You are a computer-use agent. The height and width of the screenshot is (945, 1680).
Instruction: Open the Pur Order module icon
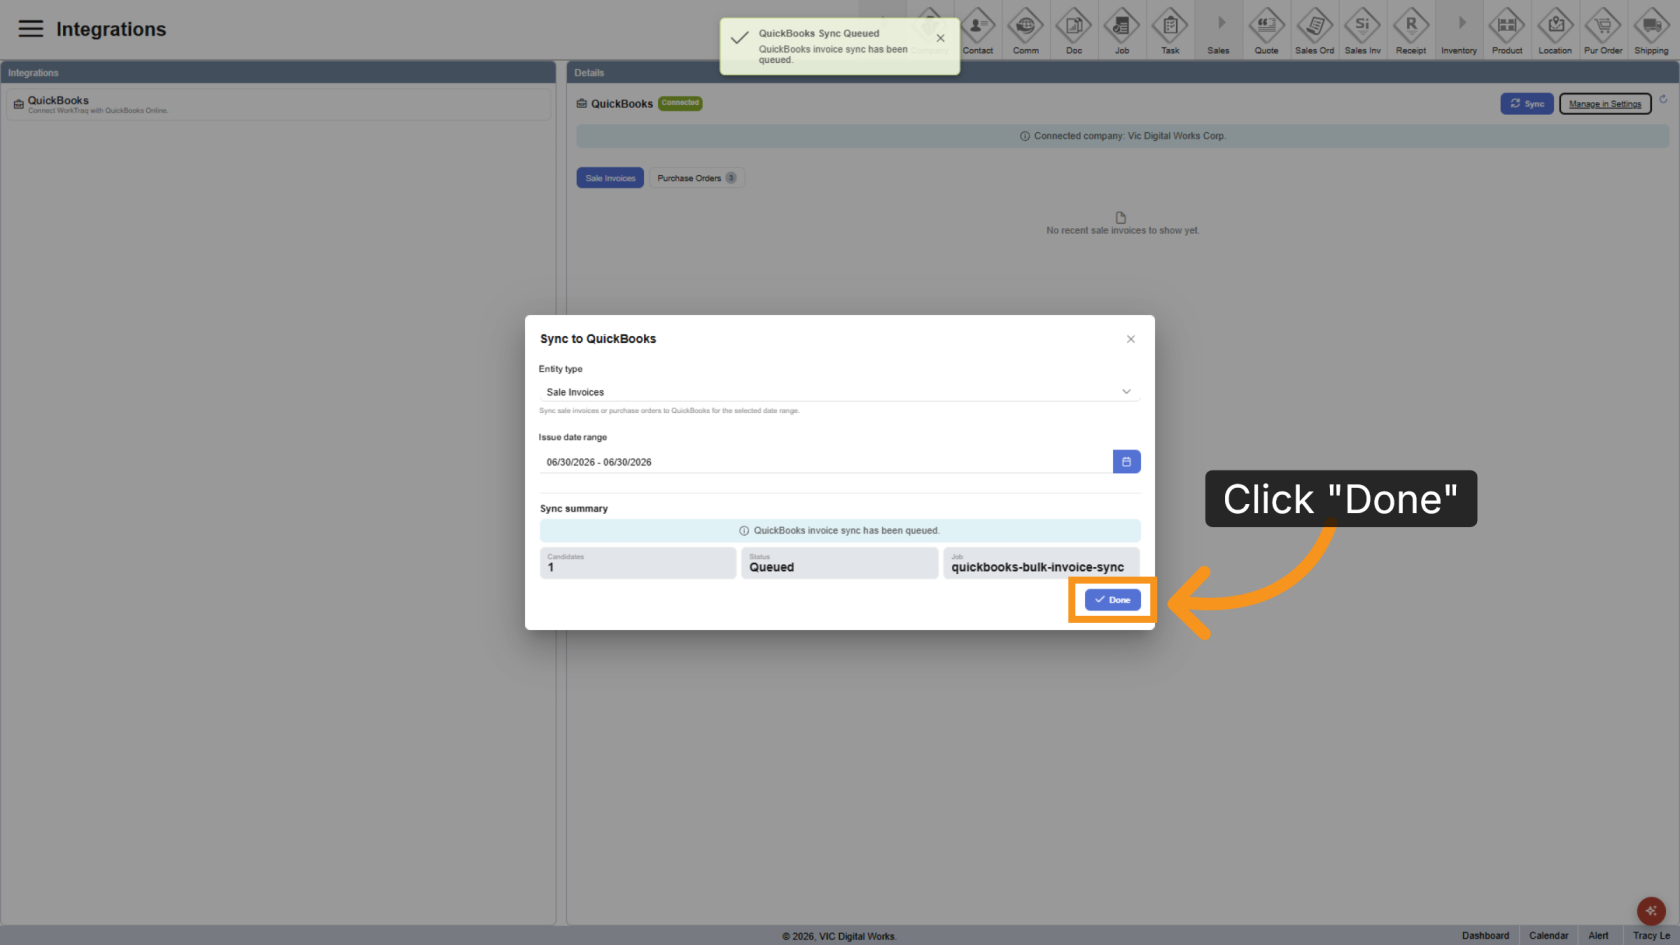pyautogui.click(x=1603, y=31)
